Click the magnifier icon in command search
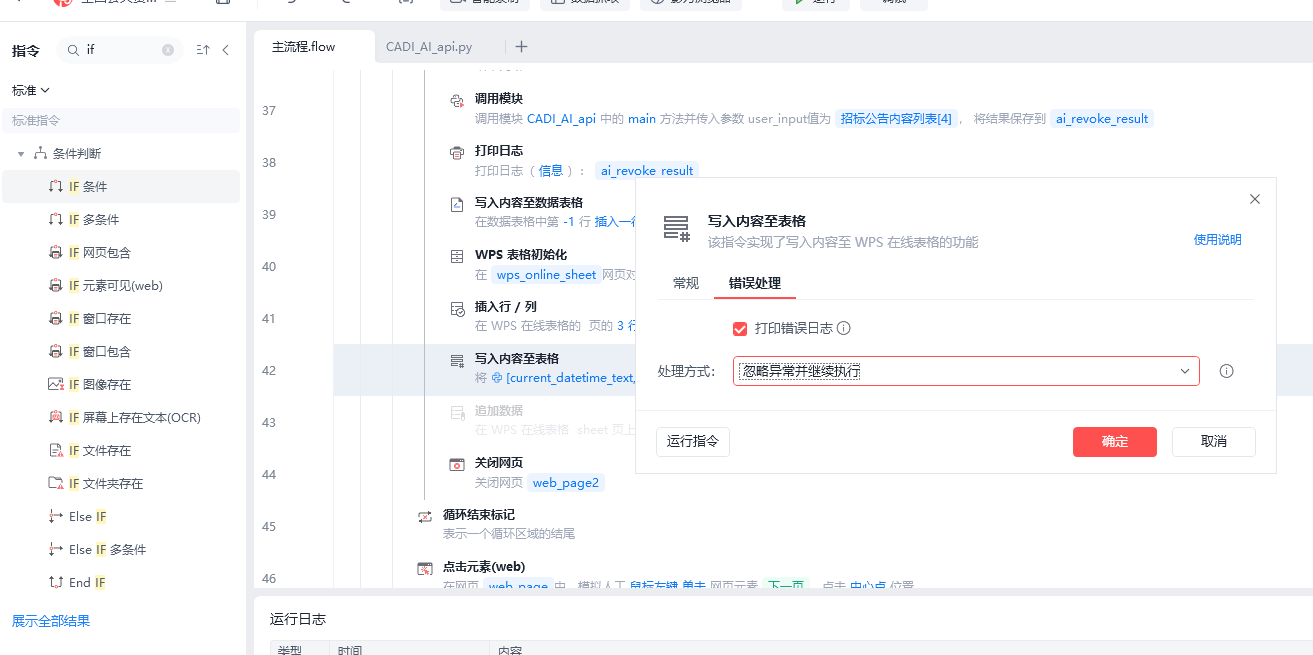Screen dimensions: 1313x655 73,50
